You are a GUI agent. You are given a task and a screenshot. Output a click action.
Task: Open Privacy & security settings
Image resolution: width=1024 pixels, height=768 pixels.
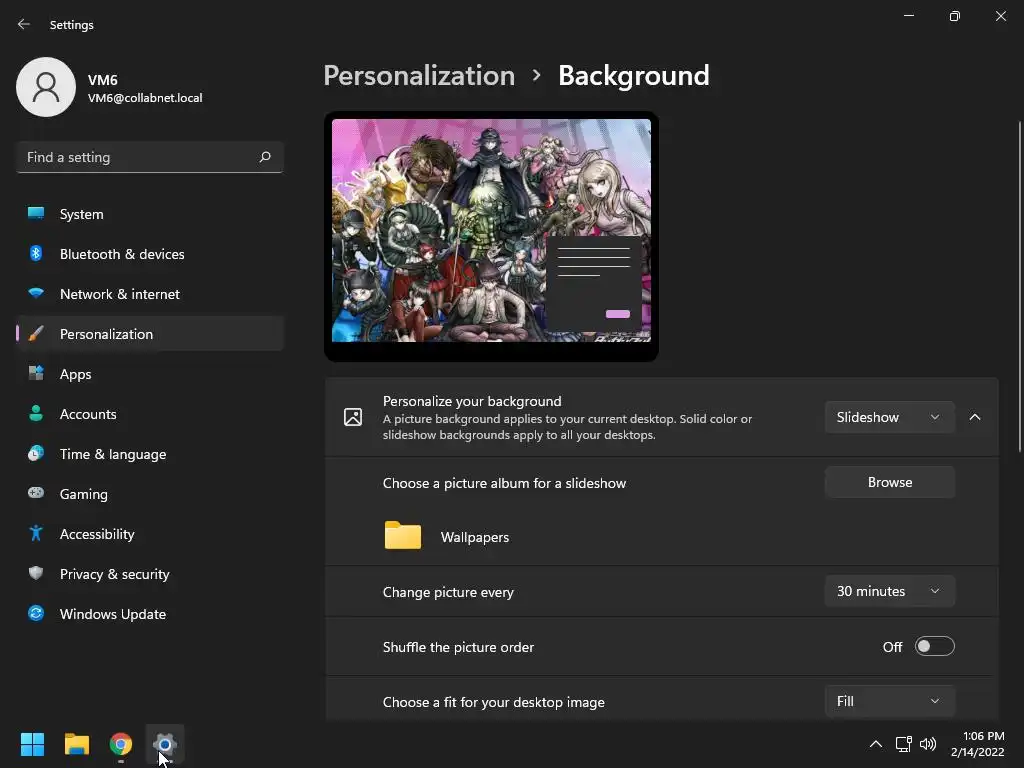pyautogui.click(x=150, y=573)
